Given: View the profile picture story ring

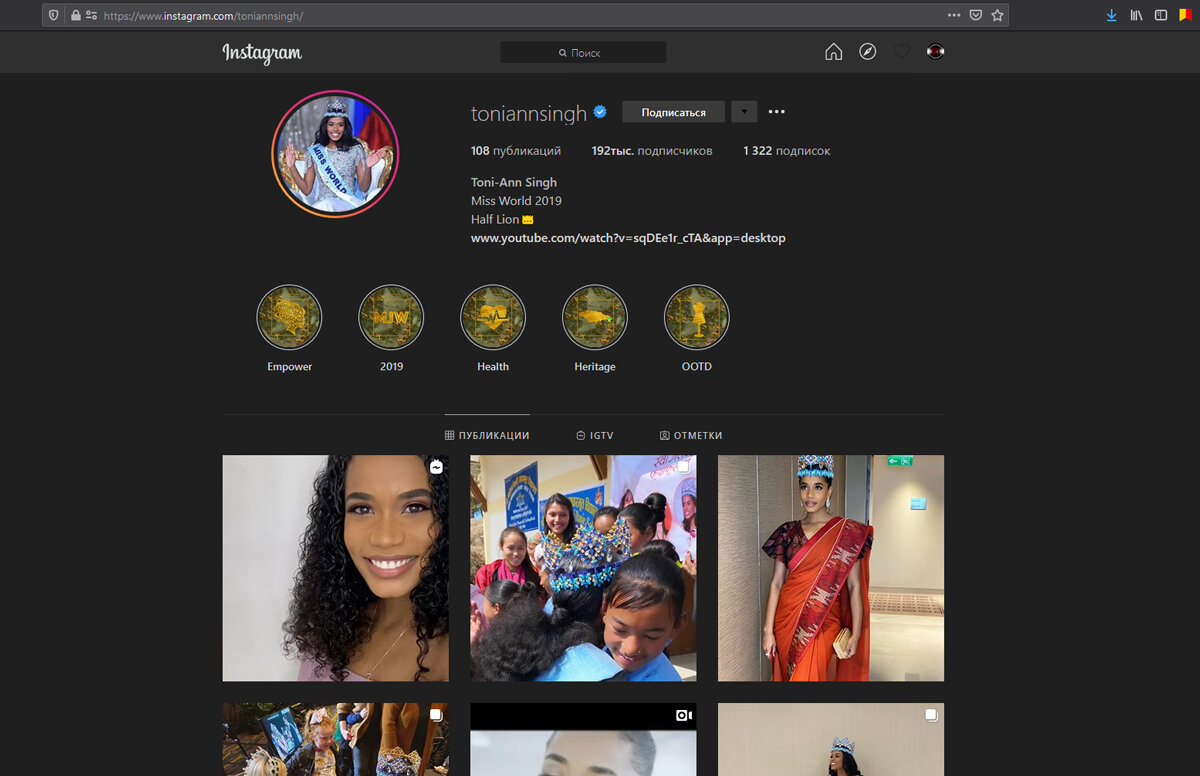Looking at the screenshot, I should point(335,154).
